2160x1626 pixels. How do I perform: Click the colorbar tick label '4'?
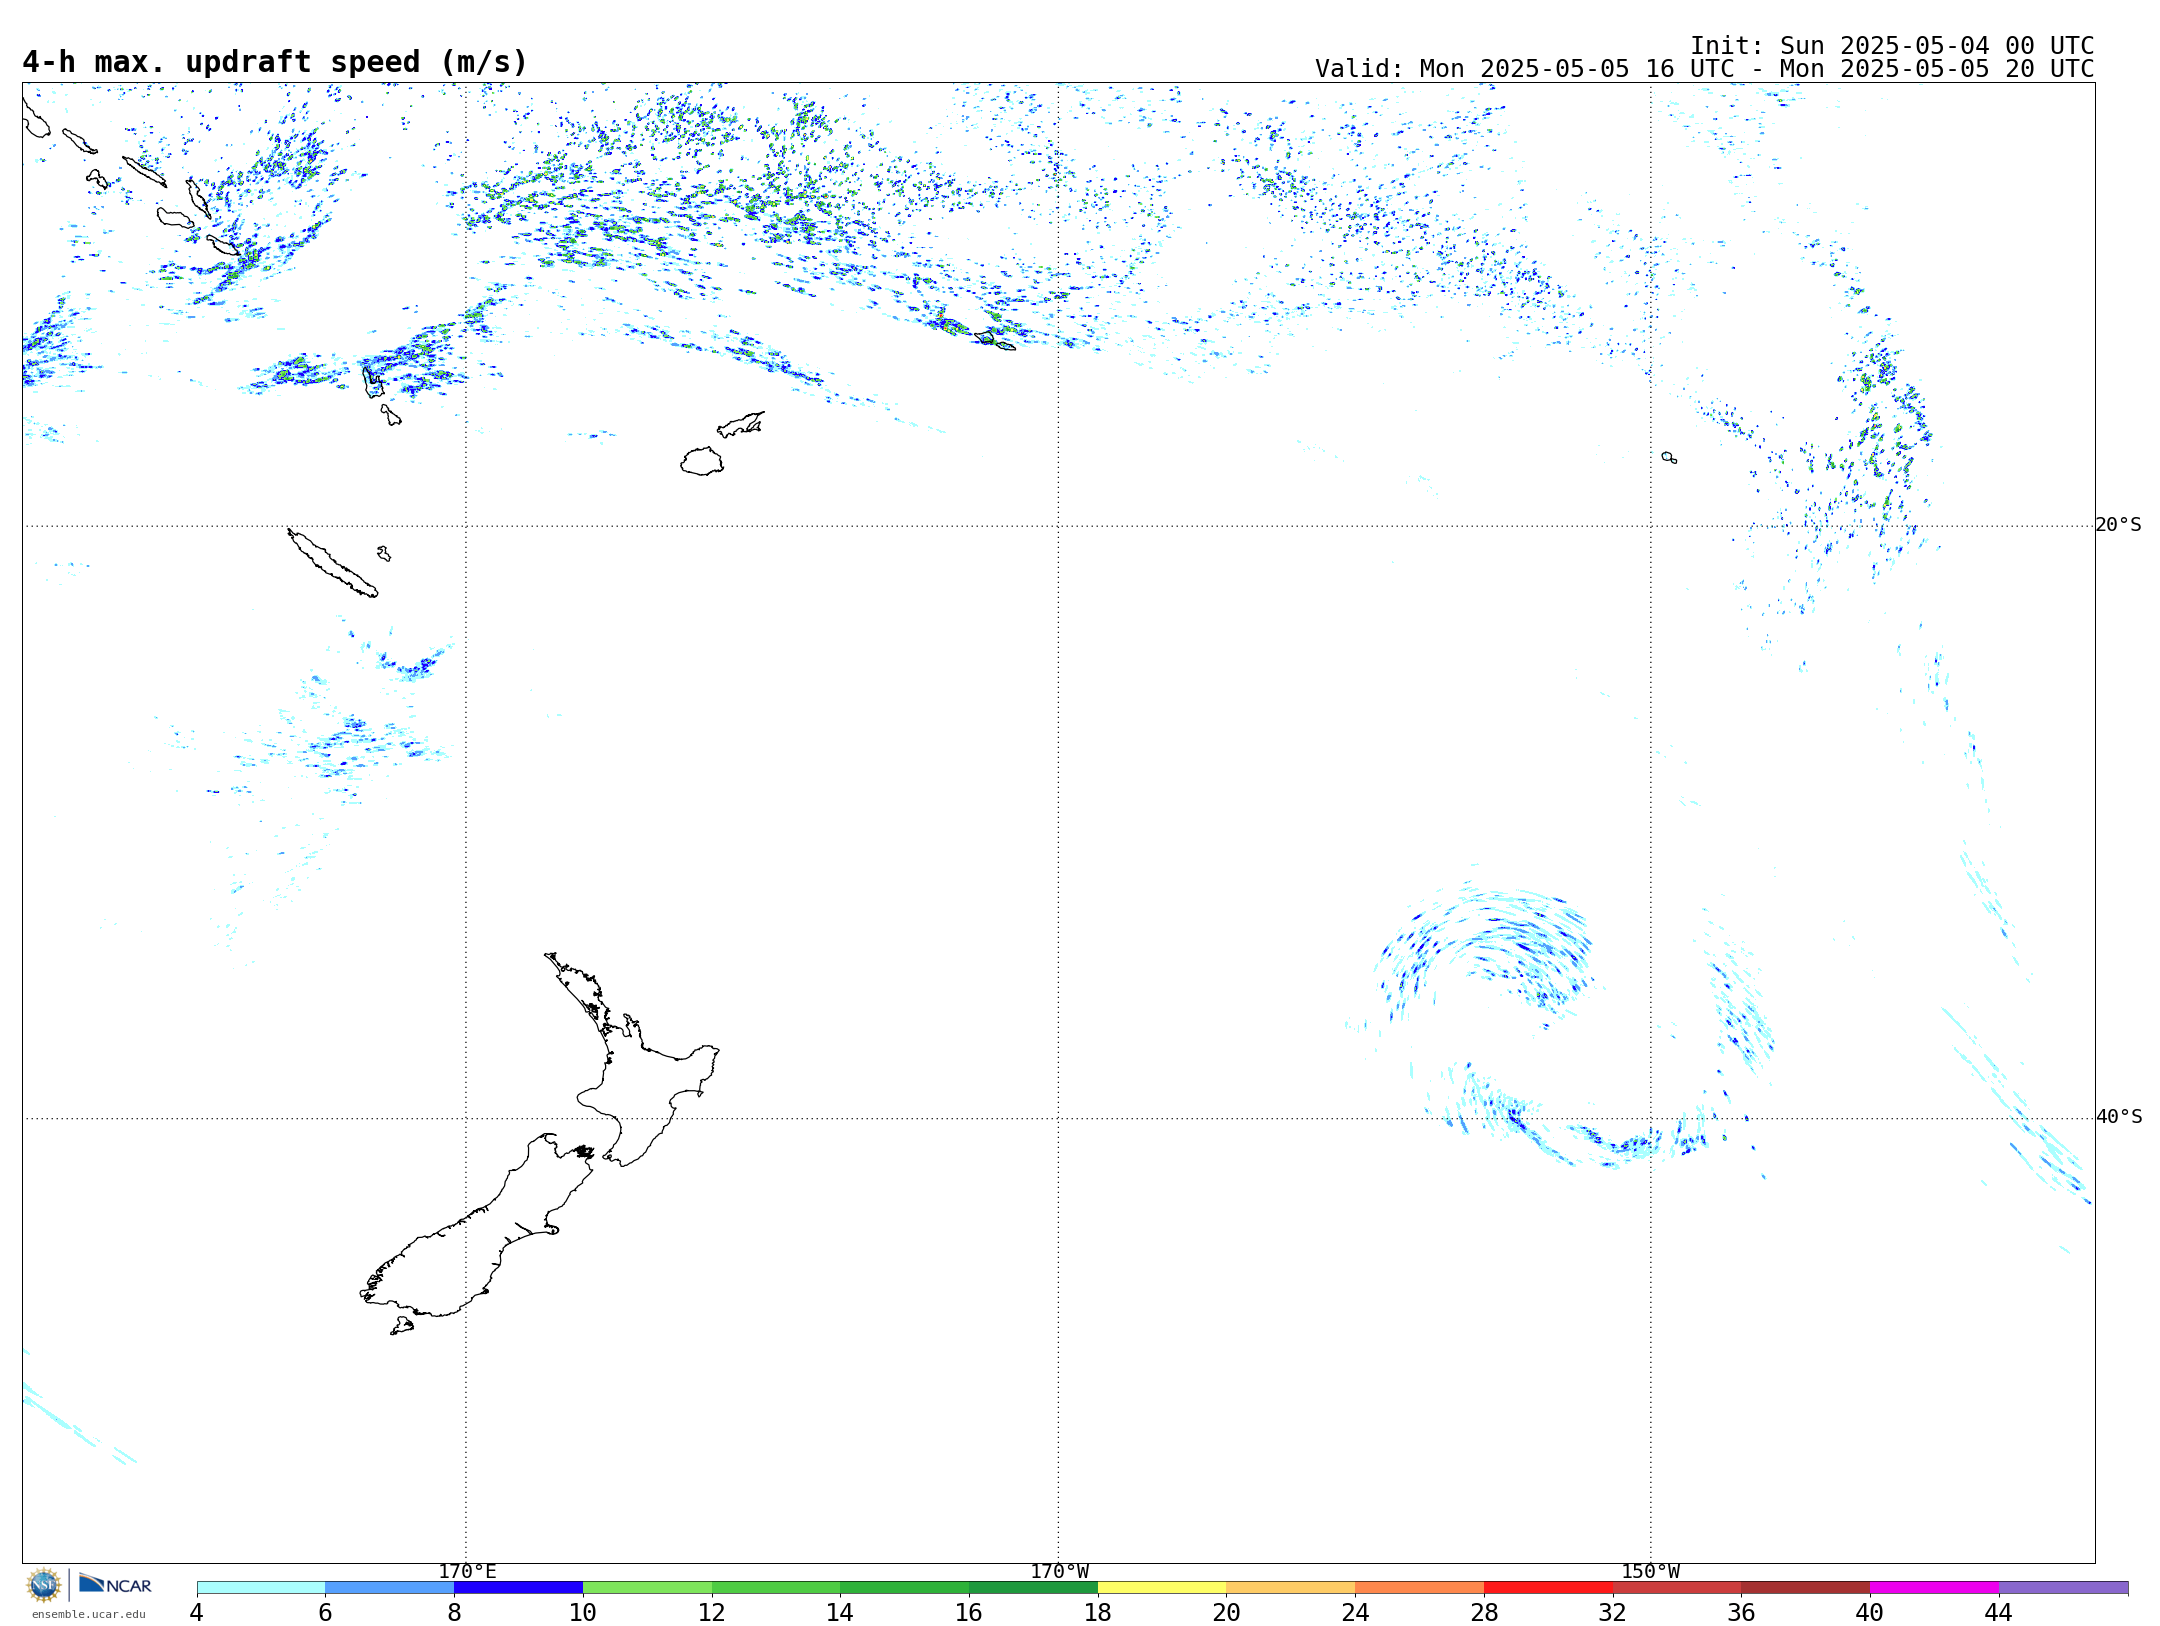[x=196, y=1613]
